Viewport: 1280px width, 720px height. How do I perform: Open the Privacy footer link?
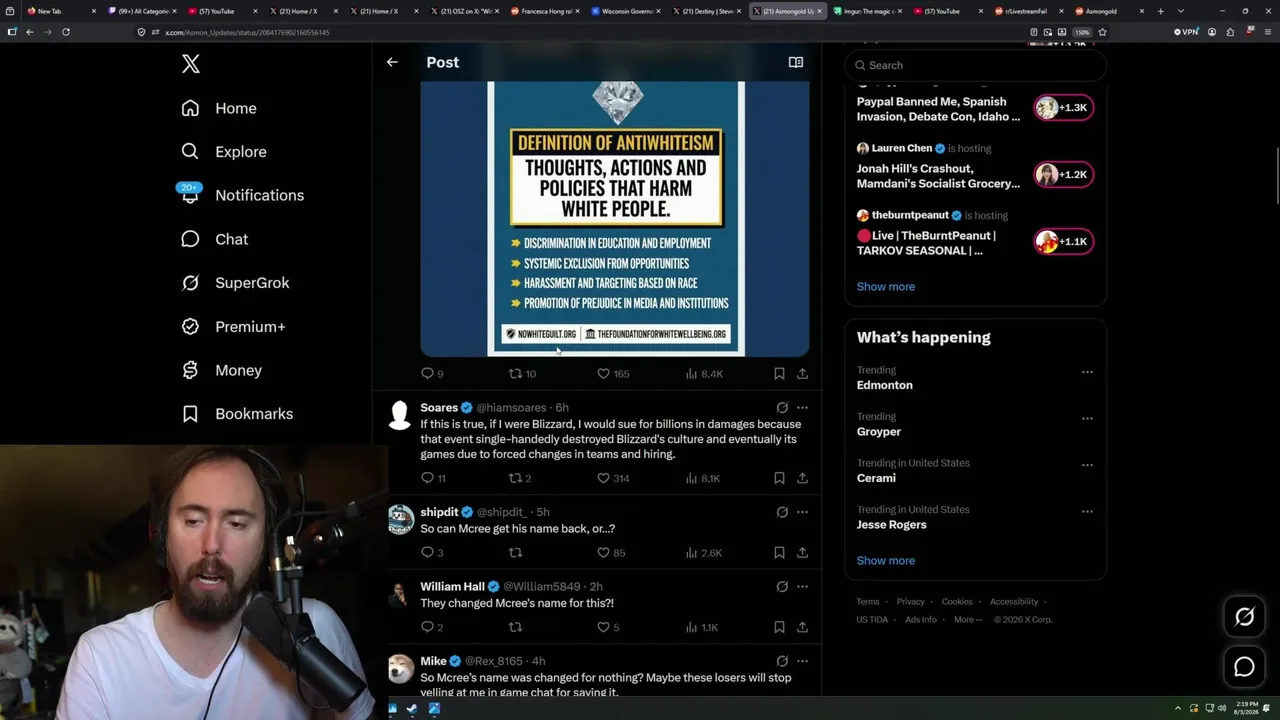tap(910, 602)
